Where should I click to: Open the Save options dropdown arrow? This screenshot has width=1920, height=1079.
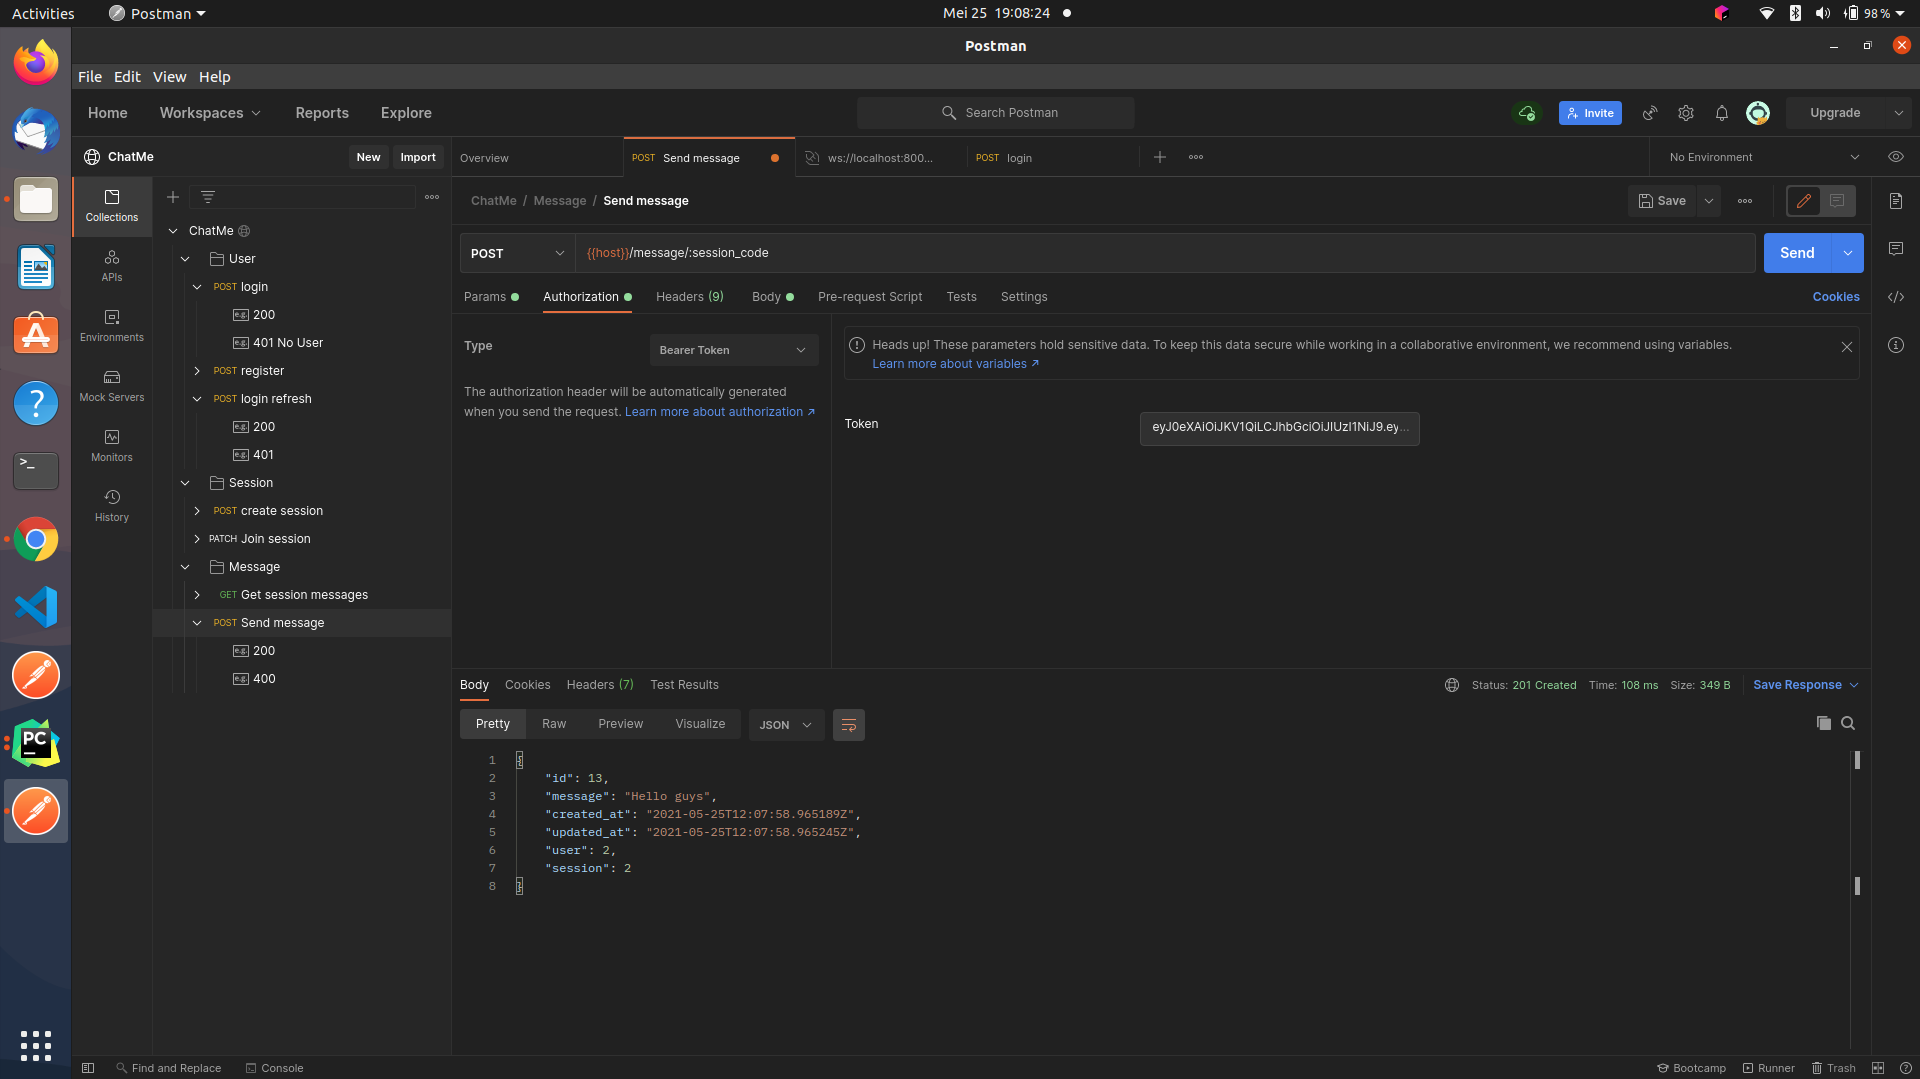point(1709,201)
